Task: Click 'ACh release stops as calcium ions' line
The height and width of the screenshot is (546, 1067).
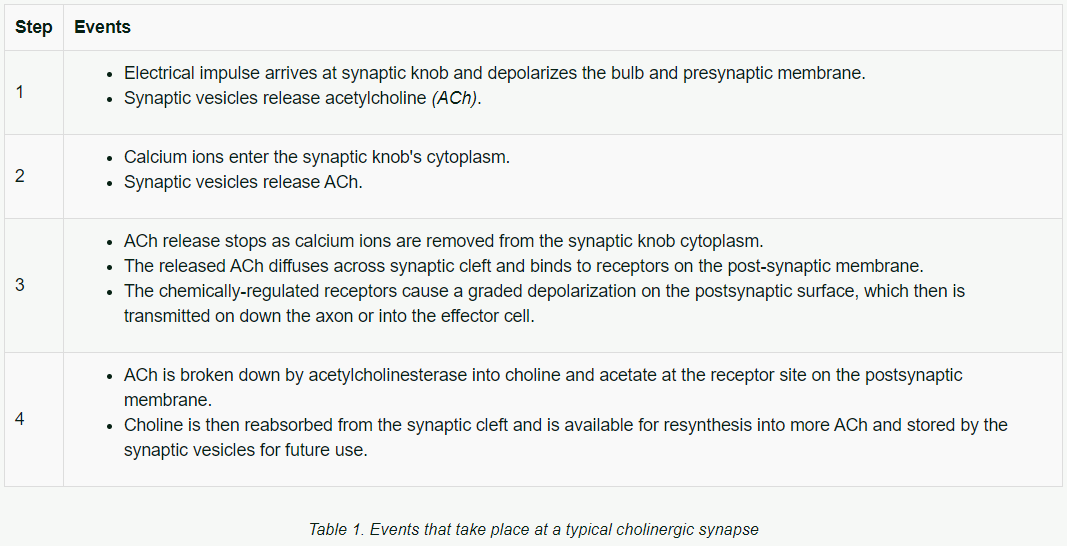Action: [x=444, y=241]
